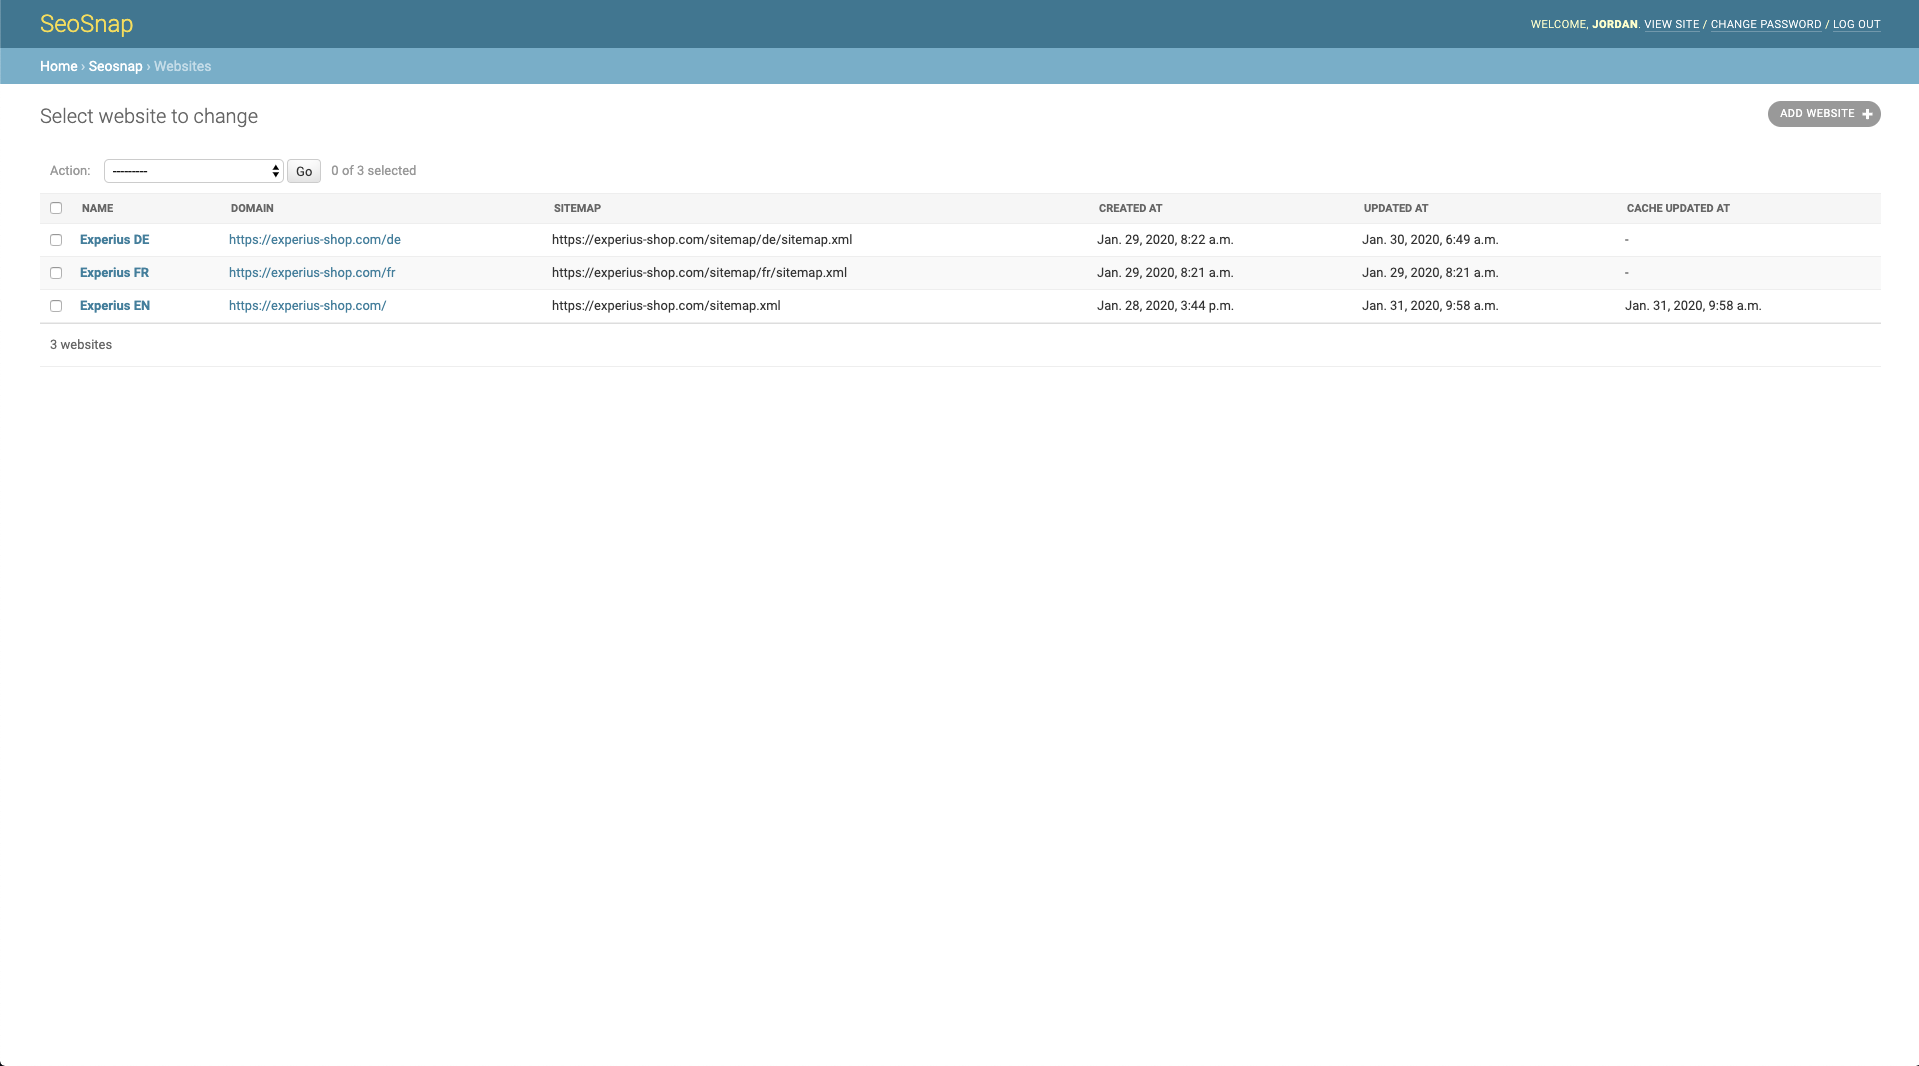The width and height of the screenshot is (1919, 1066).
Task: Visit the experius-shop.com/de domain link
Action: click(314, 240)
